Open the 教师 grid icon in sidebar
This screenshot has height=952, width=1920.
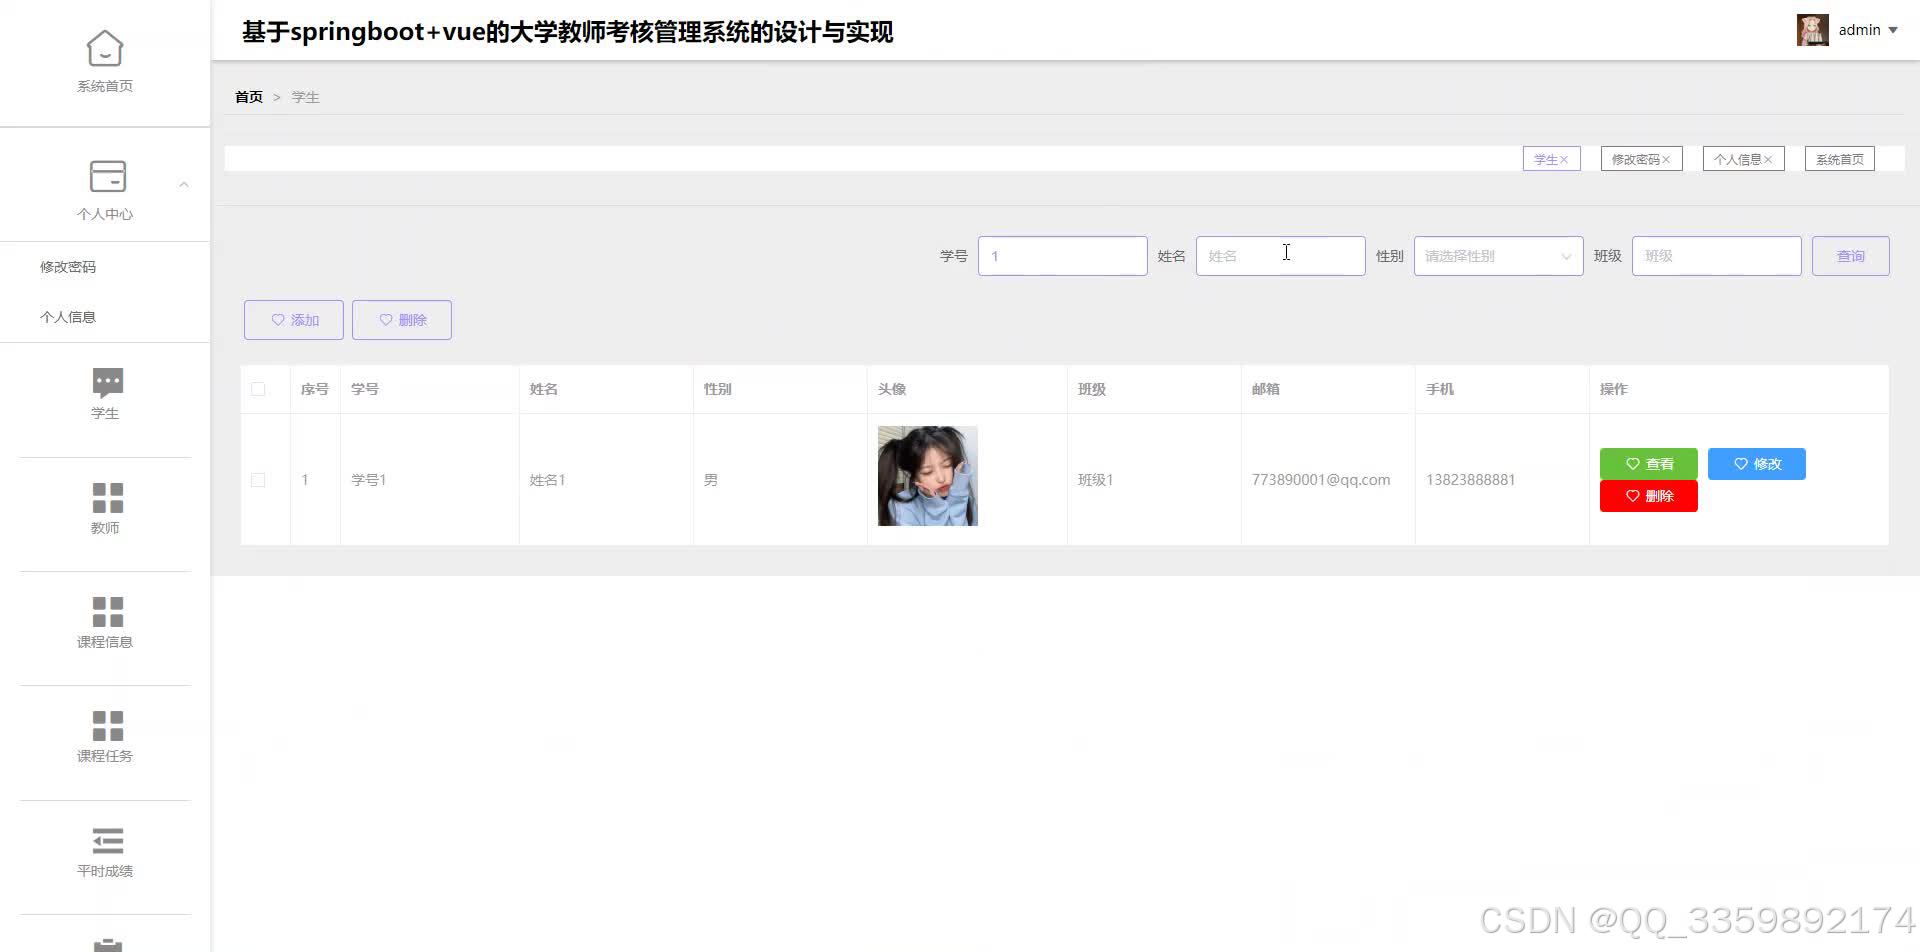(x=108, y=498)
